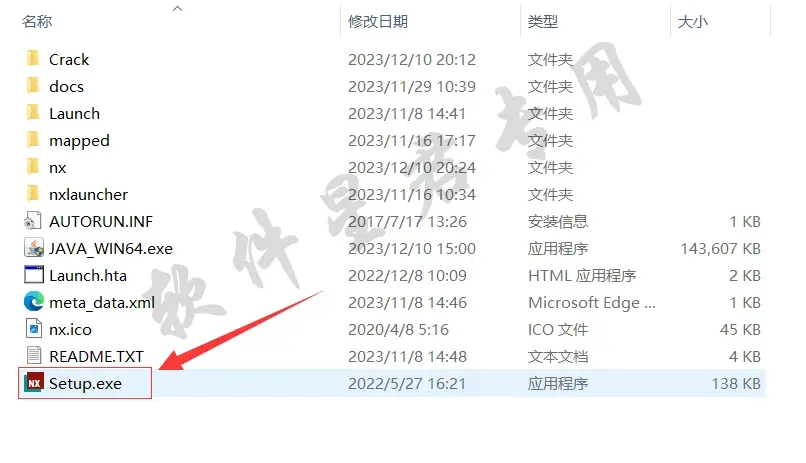Click the AUTORUN.INF gear file icon

click(x=33, y=221)
